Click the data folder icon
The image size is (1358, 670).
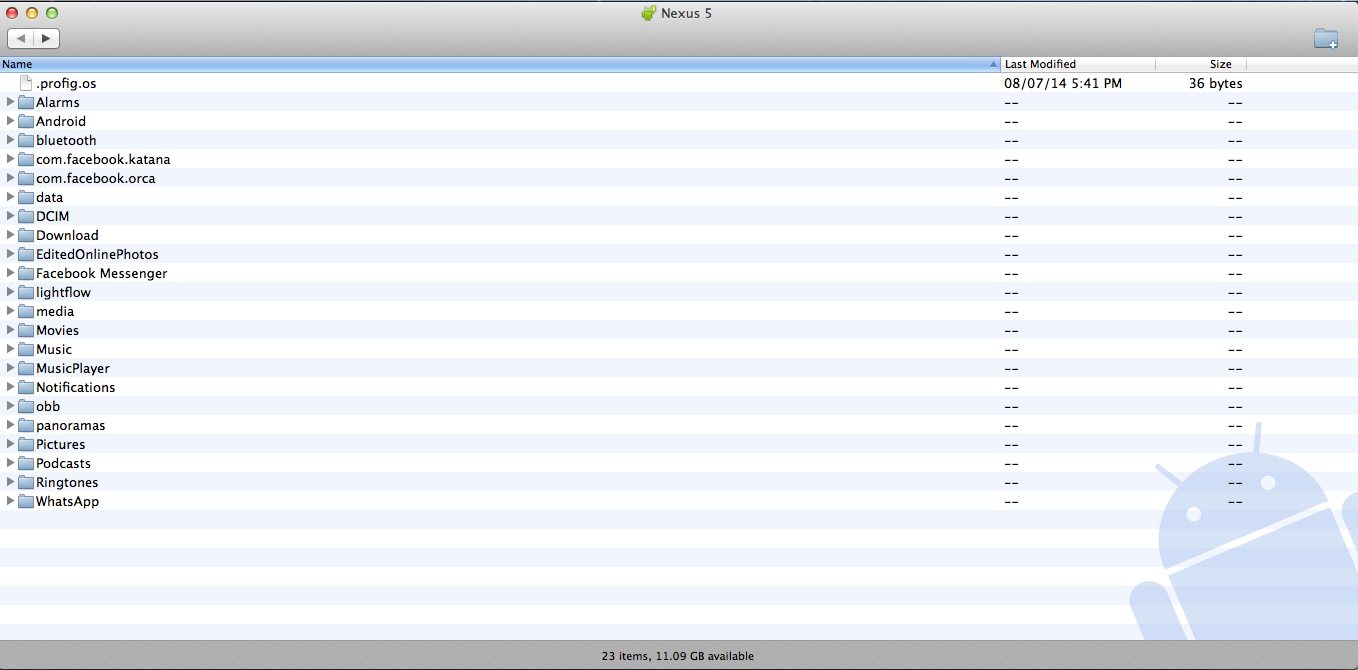[x=26, y=197]
